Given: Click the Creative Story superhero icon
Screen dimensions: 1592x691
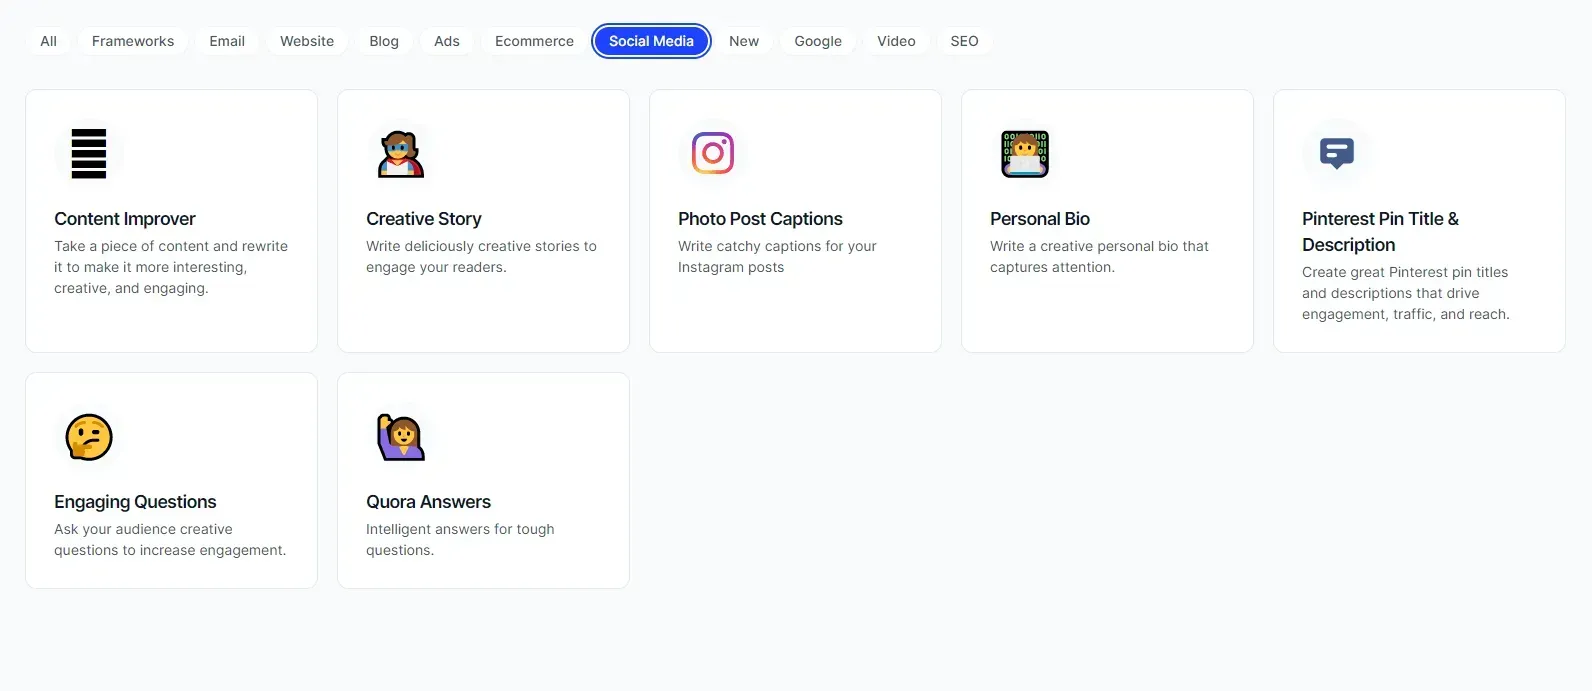Looking at the screenshot, I should point(401,154).
